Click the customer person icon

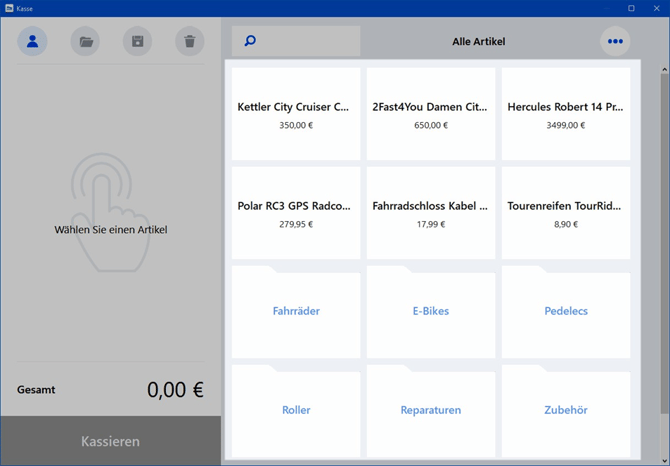[33, 41]
